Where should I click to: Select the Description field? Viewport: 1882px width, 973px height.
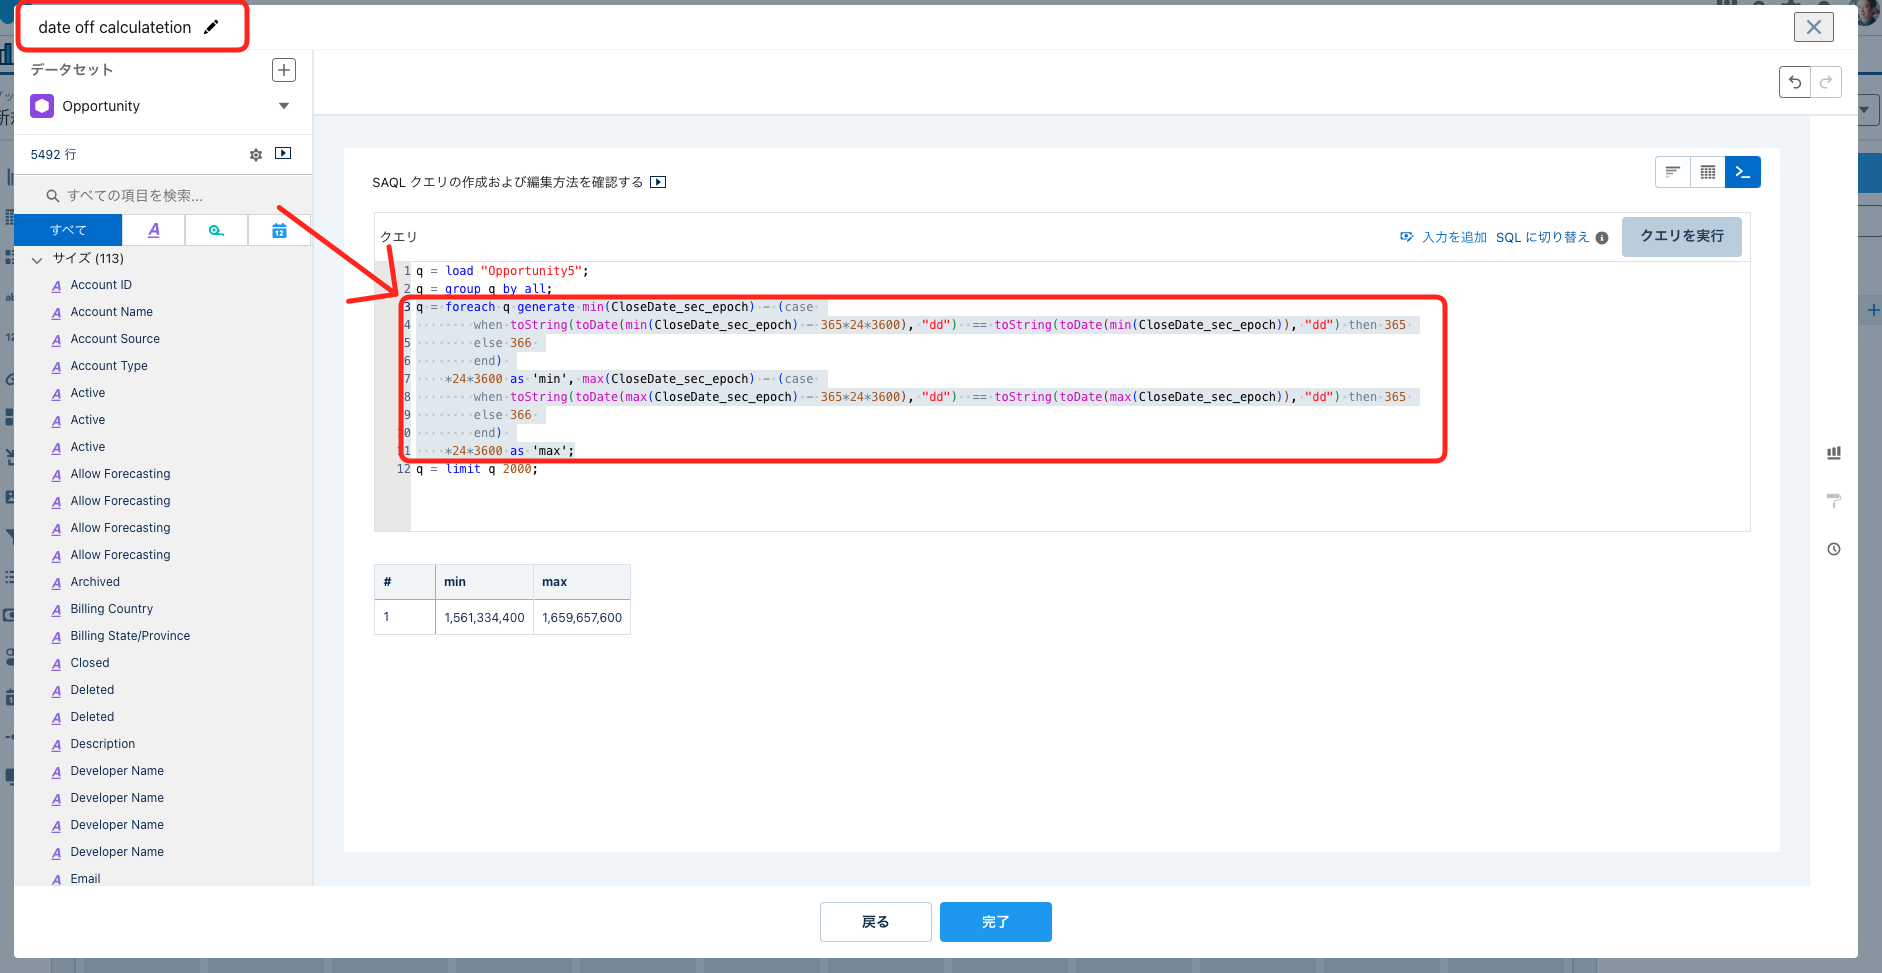(x=103, y=744)
